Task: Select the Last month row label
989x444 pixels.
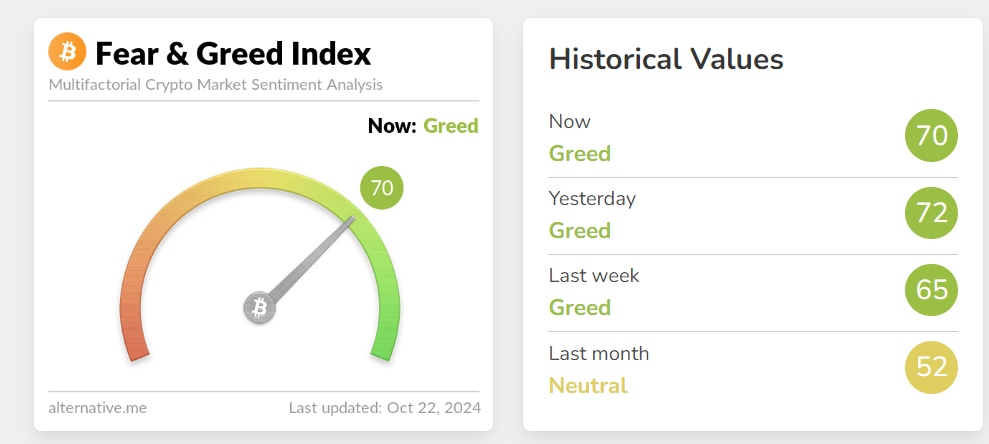Action: tap(599, 353)
